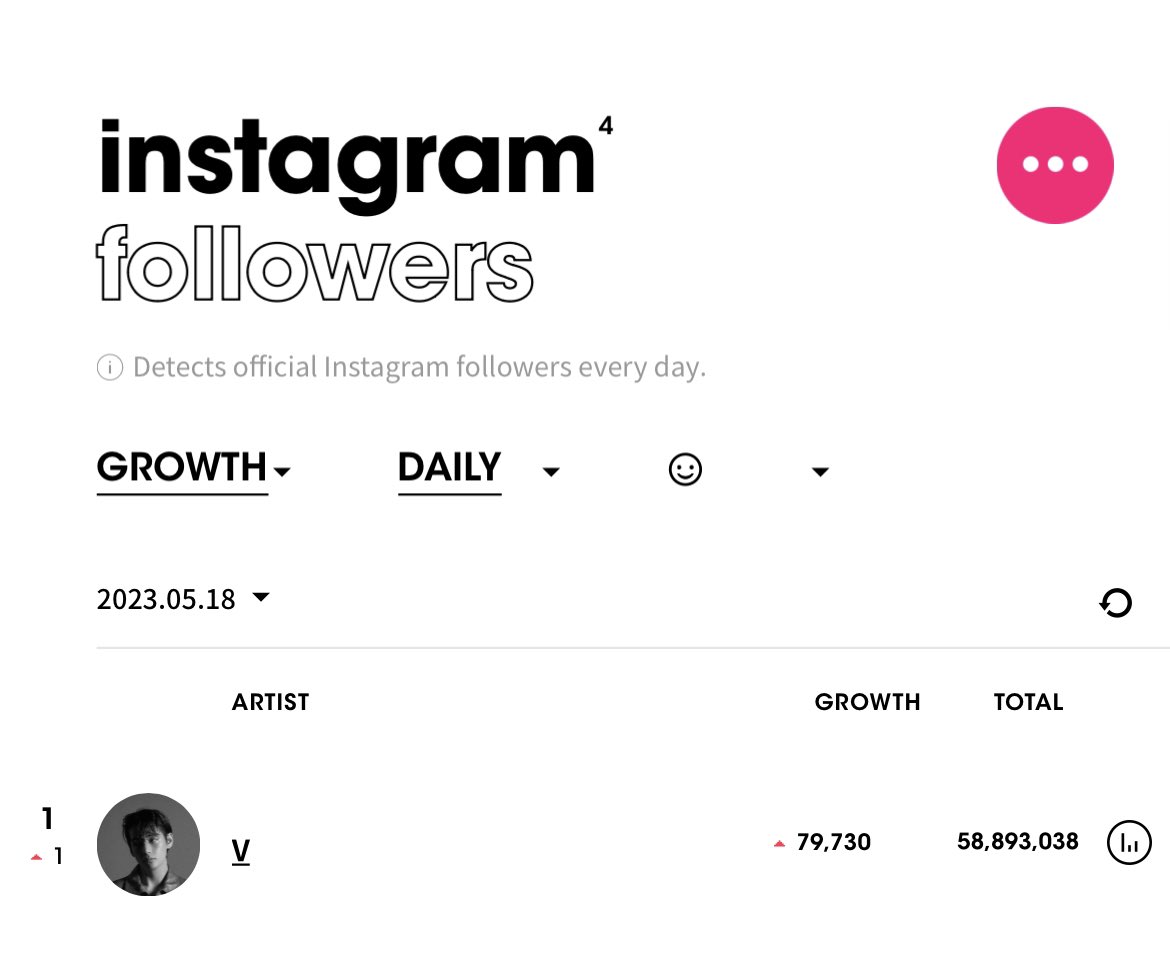Screen dimensions: 1170x964
Task: Expand the DAILY period dropdown arrow
Action: click(x=551, y=472)
